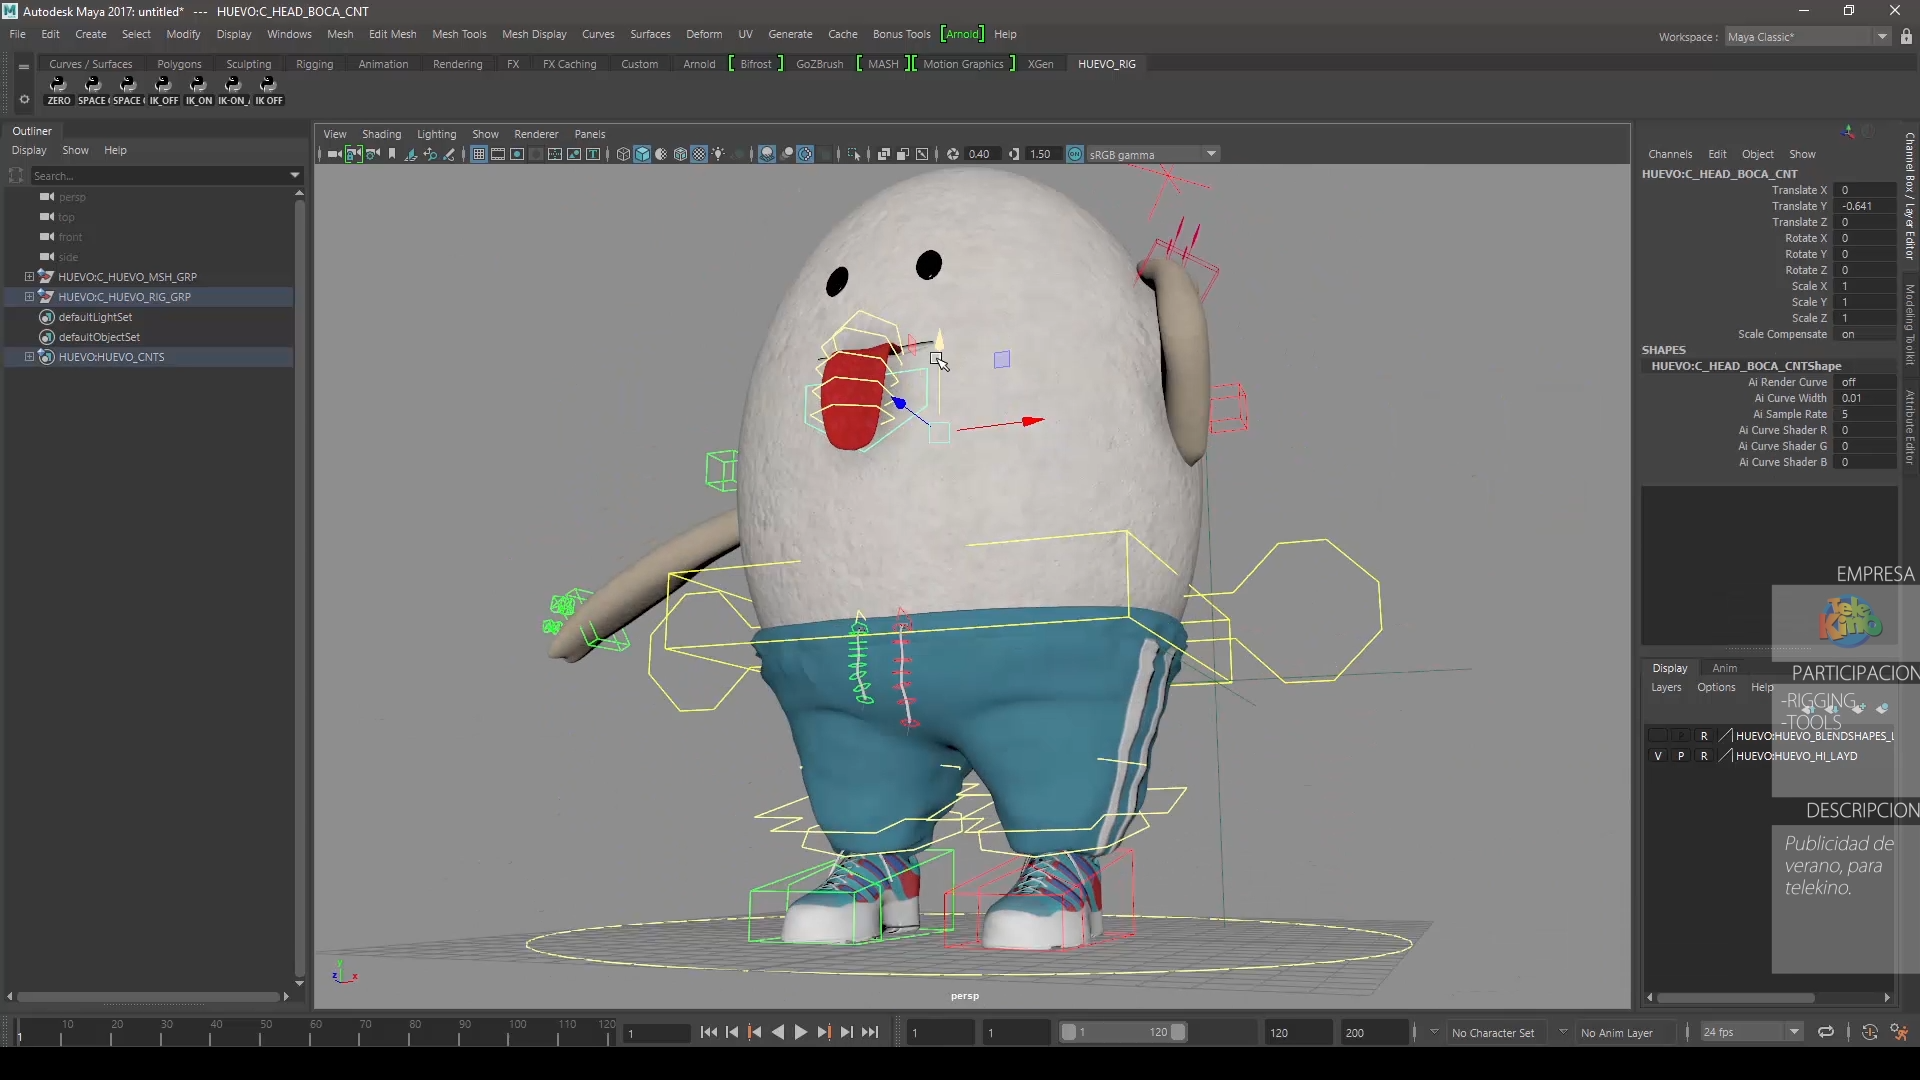The height and width of the screenshot is (1080, 1920).
Task: Enable textured shading in the viewport toolbar
Action: (699, 154)
